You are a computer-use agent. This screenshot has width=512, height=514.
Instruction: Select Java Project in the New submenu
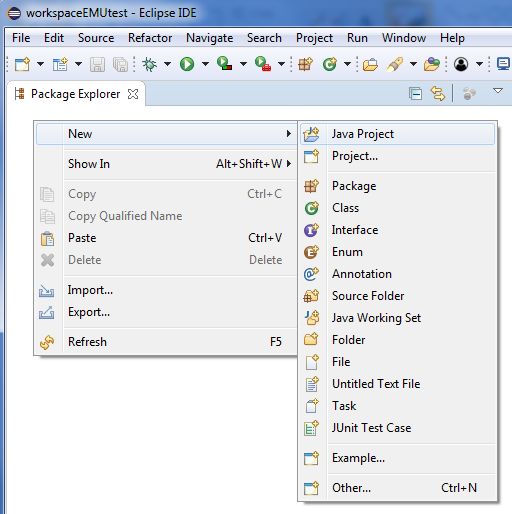pyautogui.click(x=398, y=134)
